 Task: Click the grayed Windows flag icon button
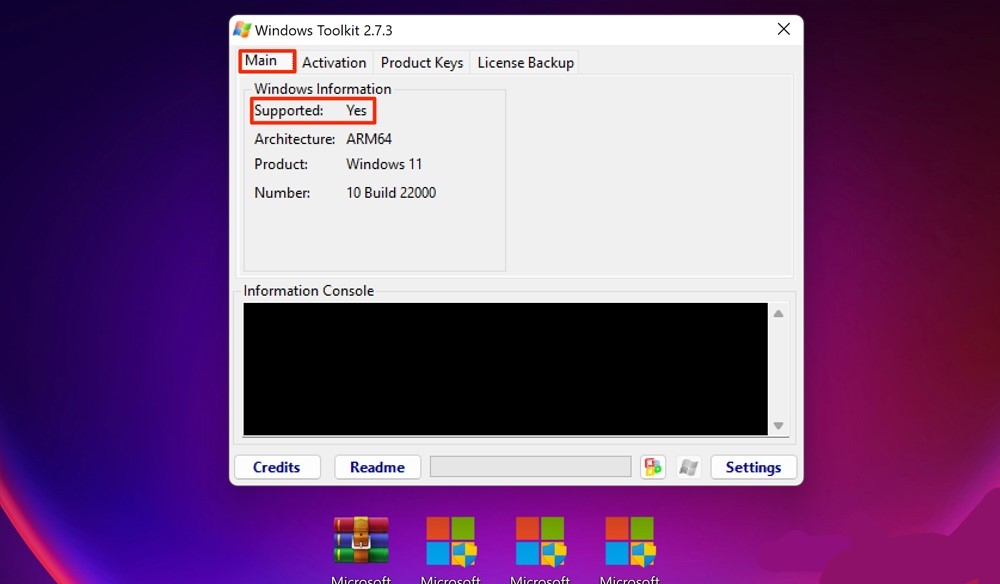click(x=688, y=467)
